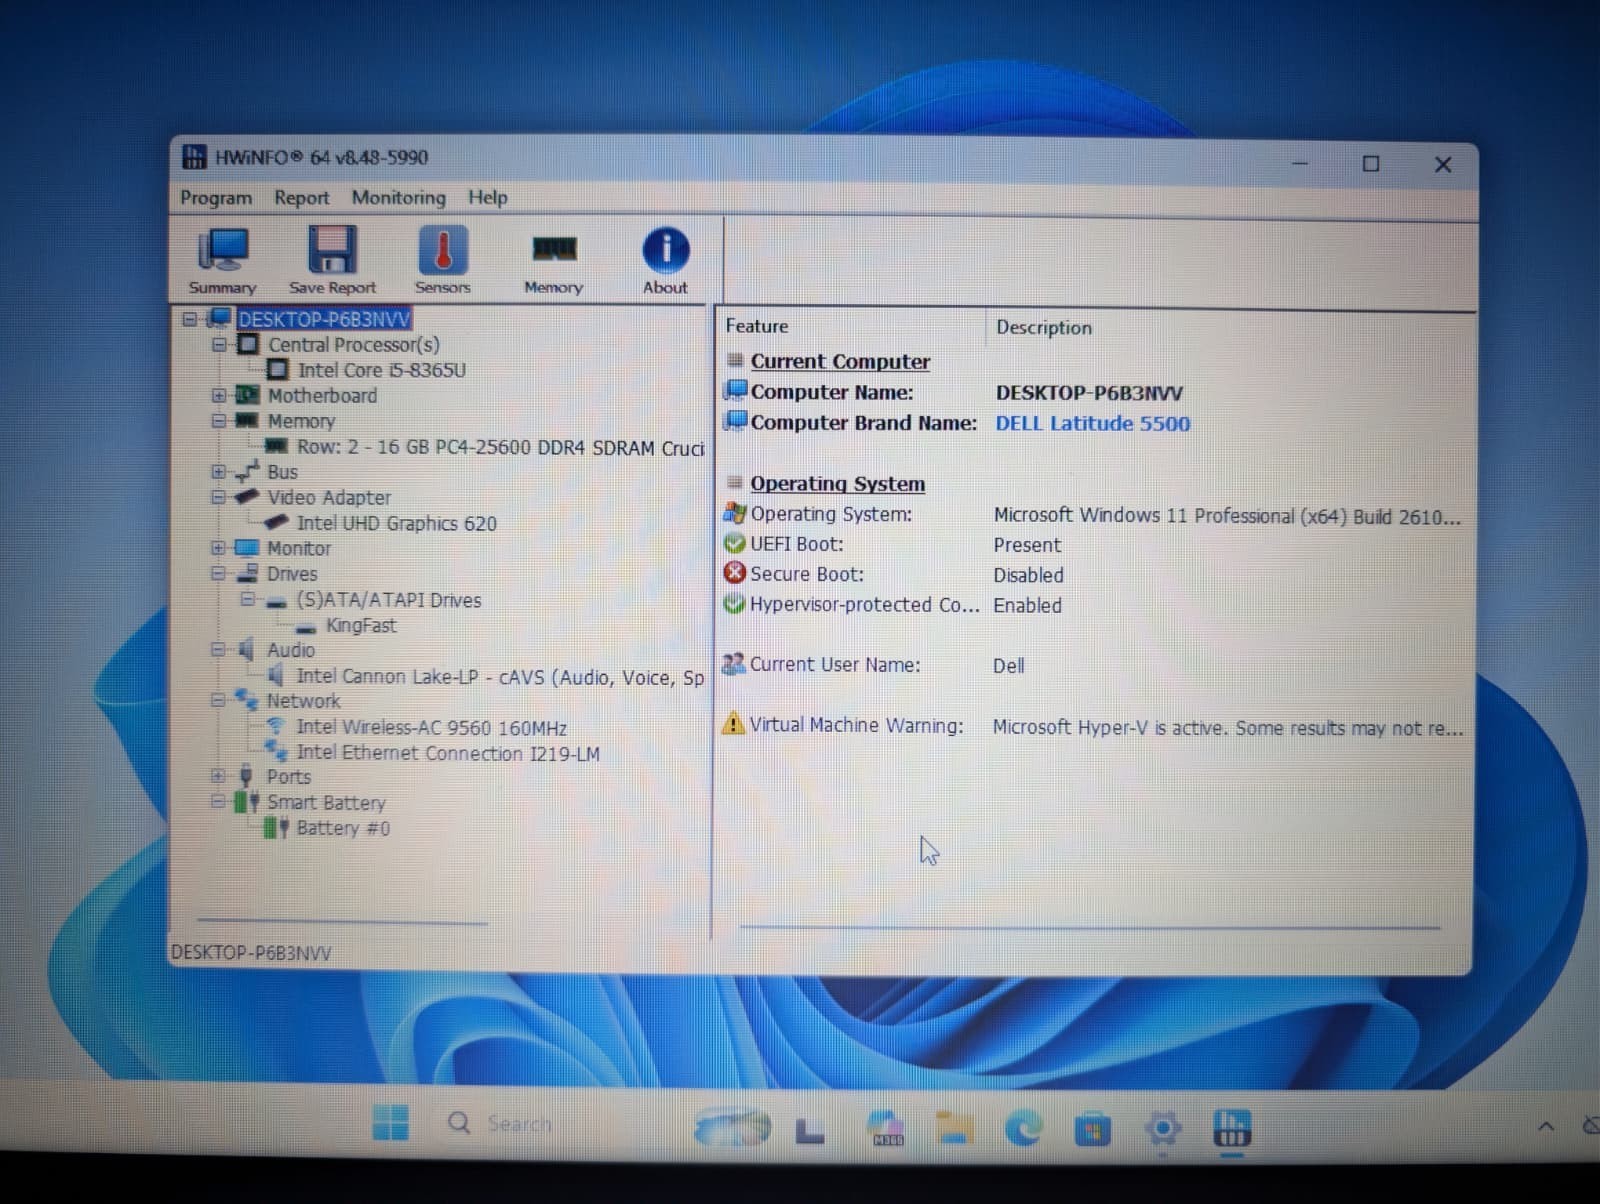Image resolution: width=1600 pixels, height=1204 pixels.
Task: Collapse the DESKTOP-P6B3NVV root node
Action: (x=190, y=319)
